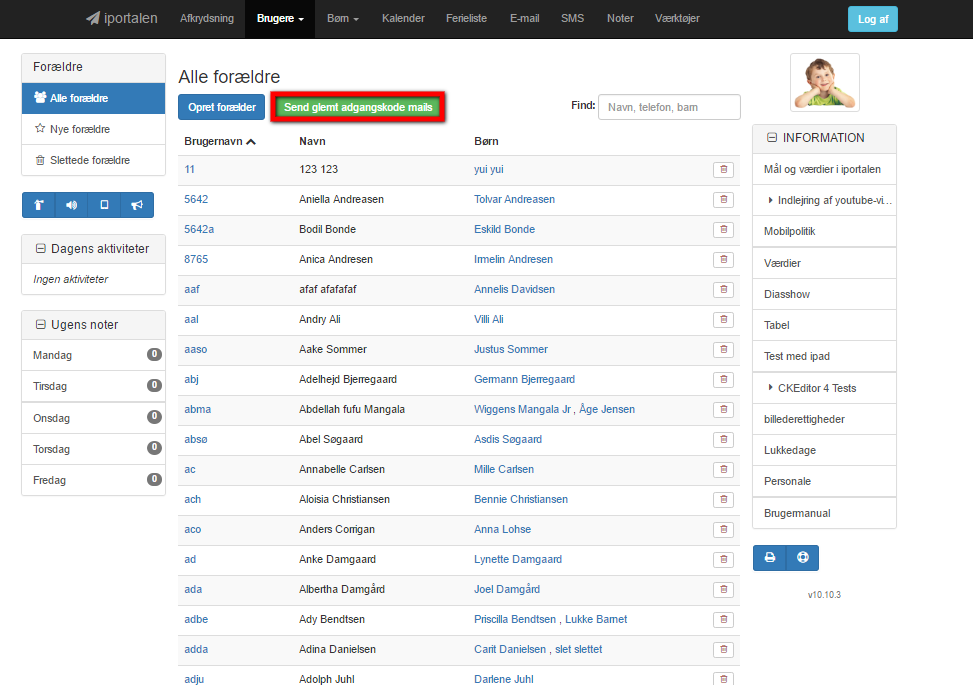Screen dimensions: 973x685
Task: Show Slettede forældre list
Action: point(94,160)
